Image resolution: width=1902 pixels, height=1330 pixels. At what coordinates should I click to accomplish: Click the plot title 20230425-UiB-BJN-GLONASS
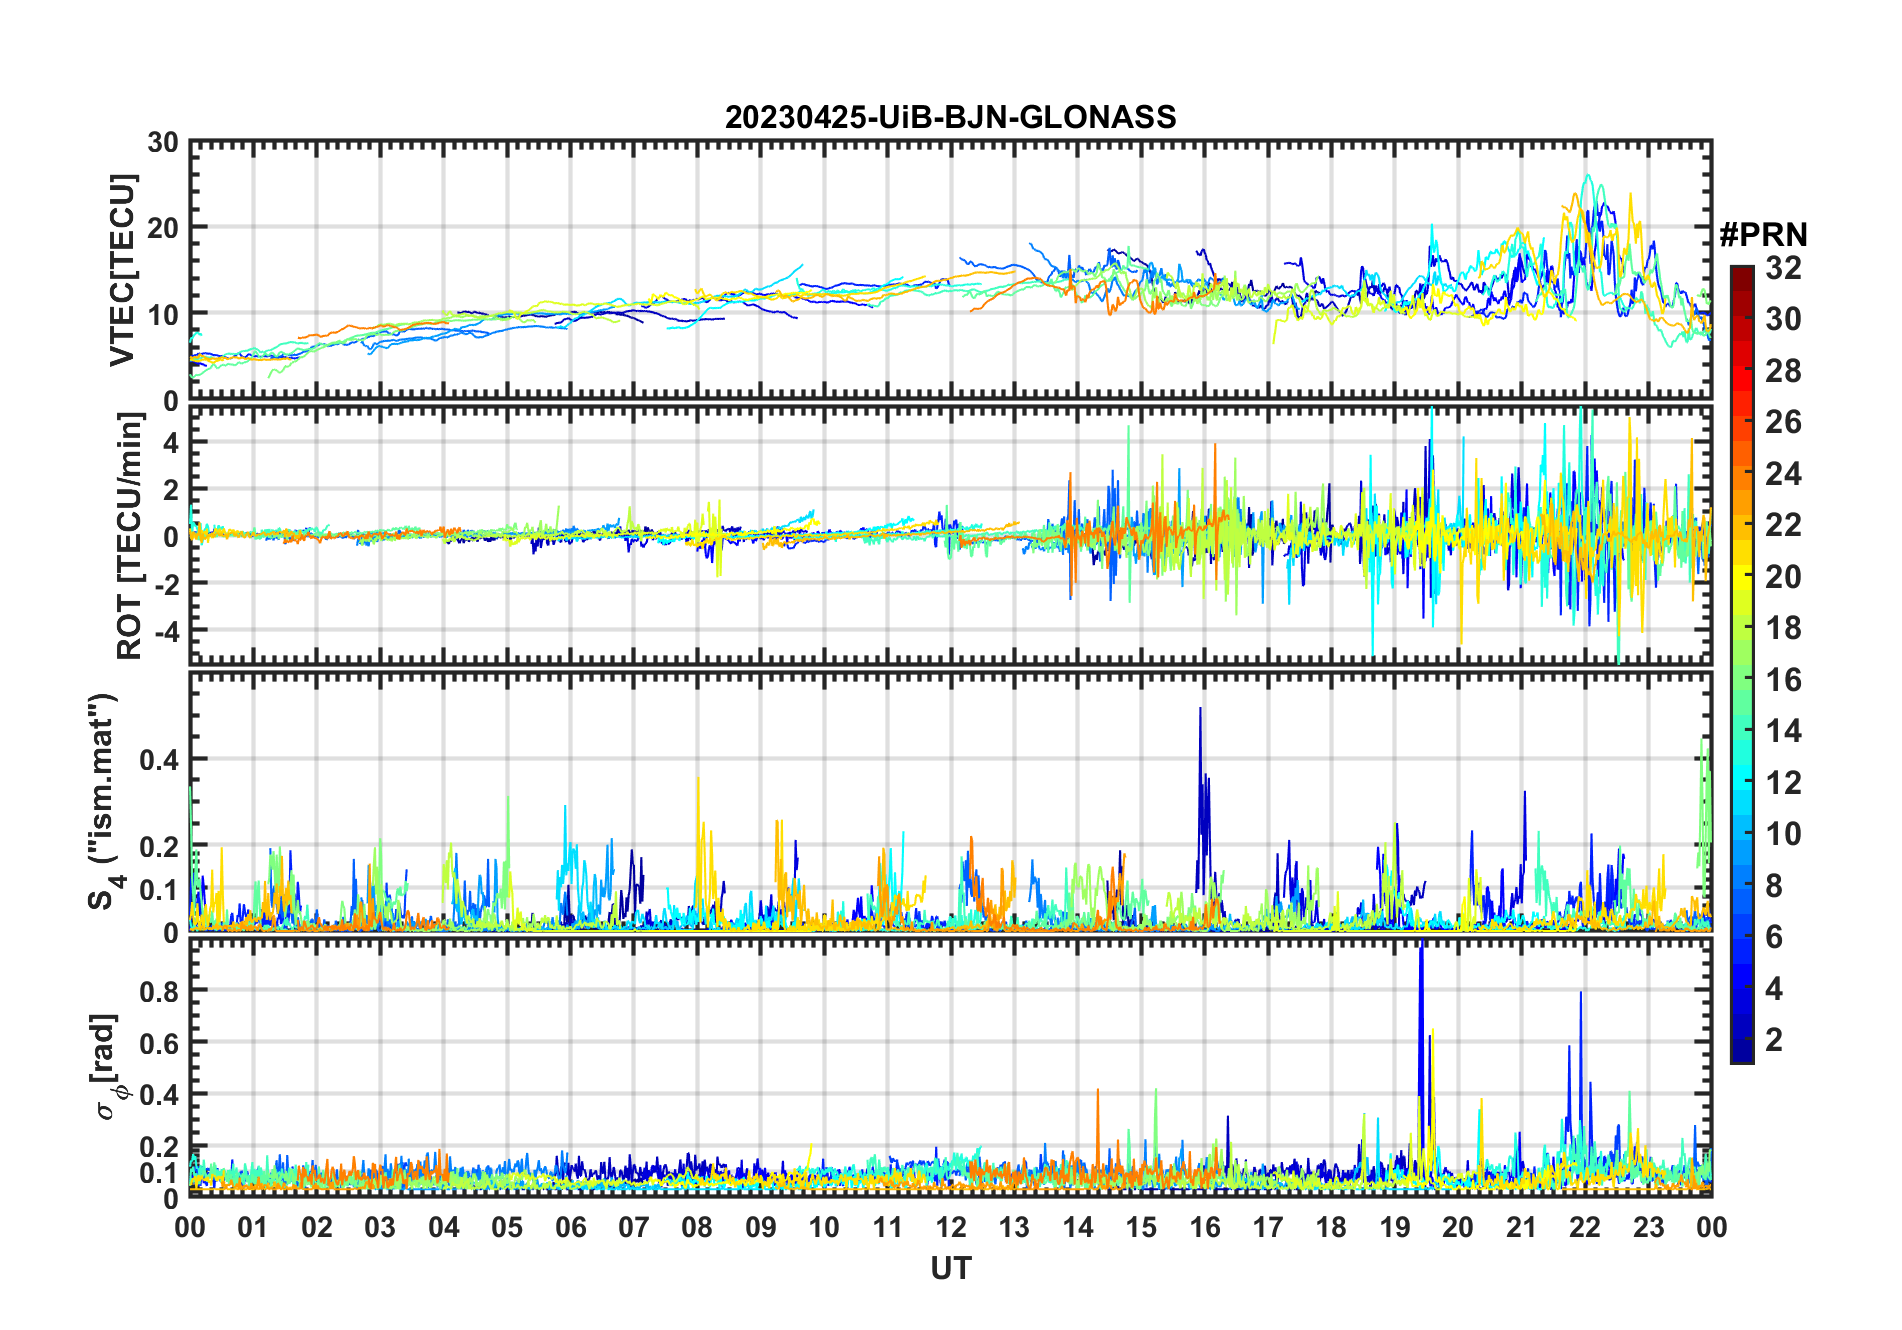click(950, 117)
